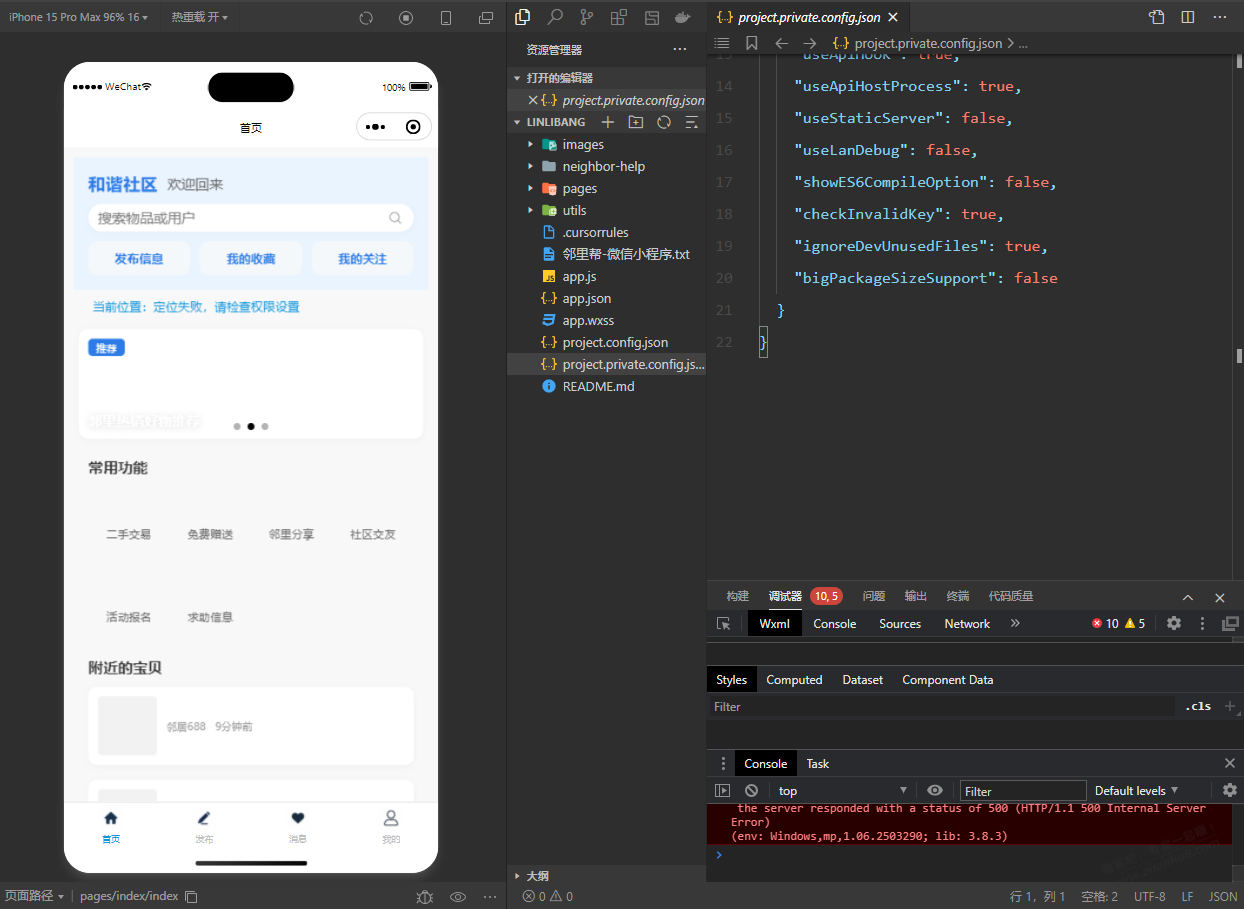The width and height of the screenshot is (1244, 909).
Task: Toggle the console live expression eye
Action: [935, 790]
